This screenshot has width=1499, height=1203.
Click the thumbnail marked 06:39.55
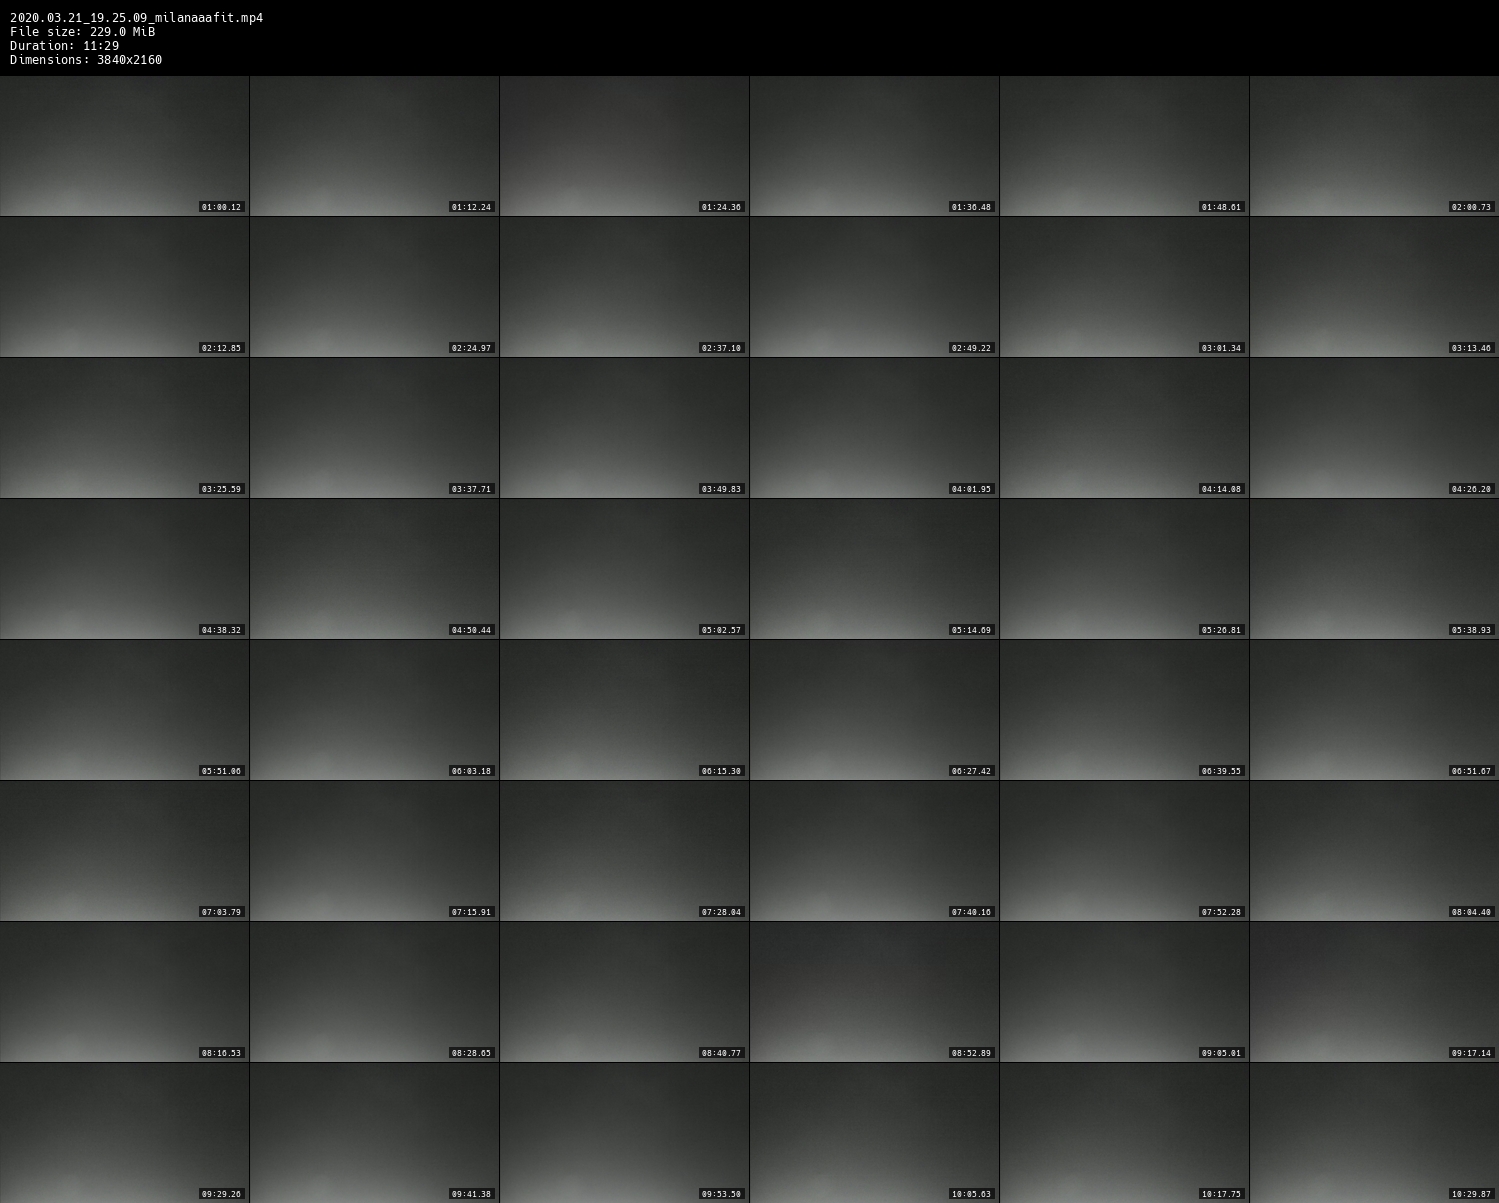[1124, 710]
